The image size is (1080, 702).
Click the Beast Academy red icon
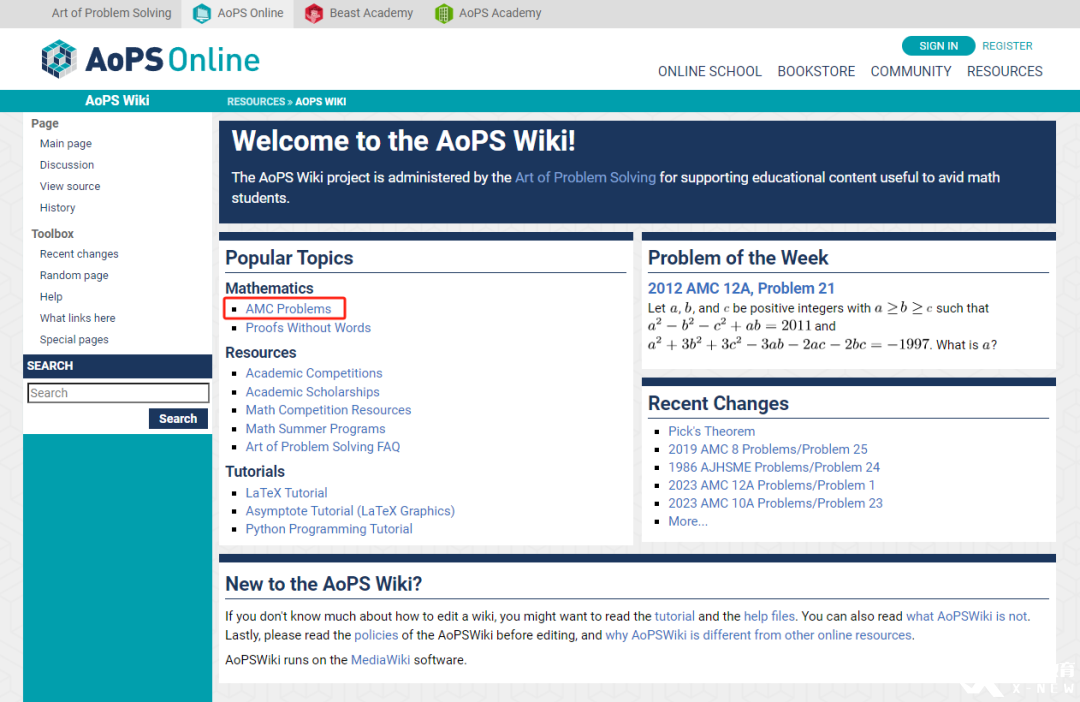[314, 13]
